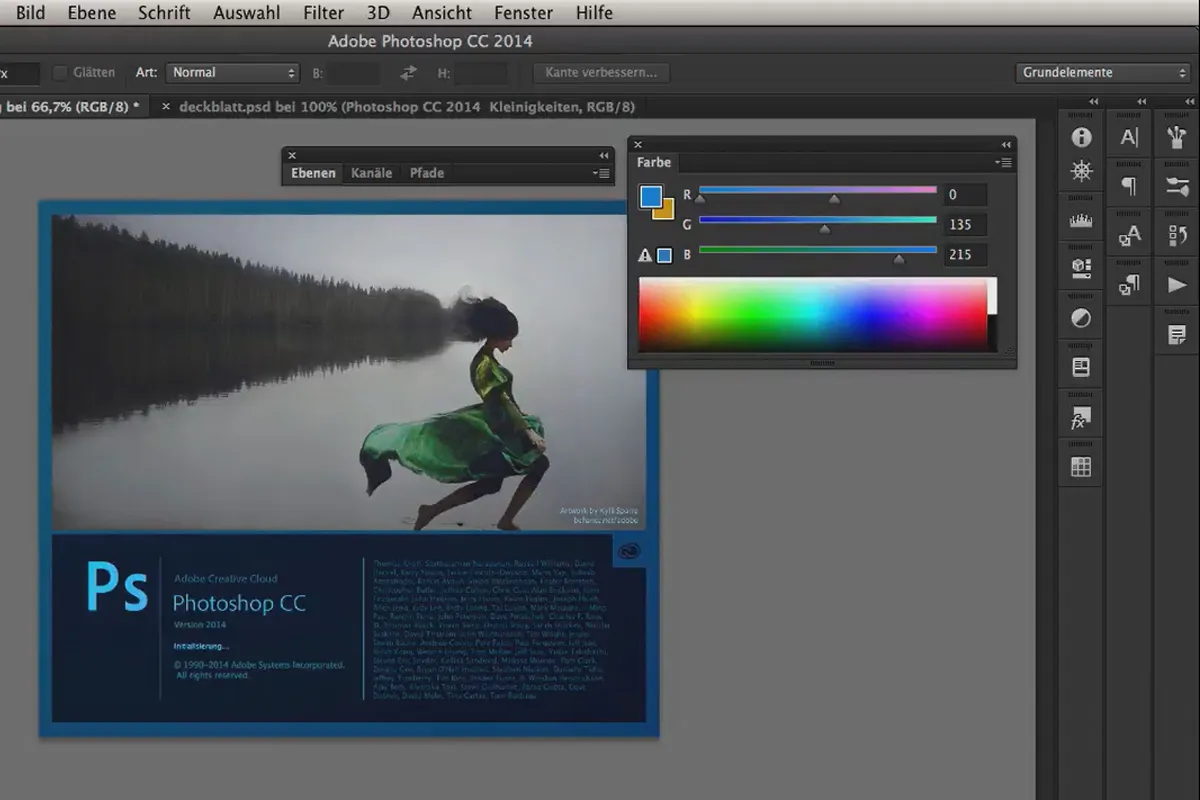The width and height of the screenshot is (1200, 800).
Task: Open the 3D menu
Action: pyautogui.click(x=378, y=13)
